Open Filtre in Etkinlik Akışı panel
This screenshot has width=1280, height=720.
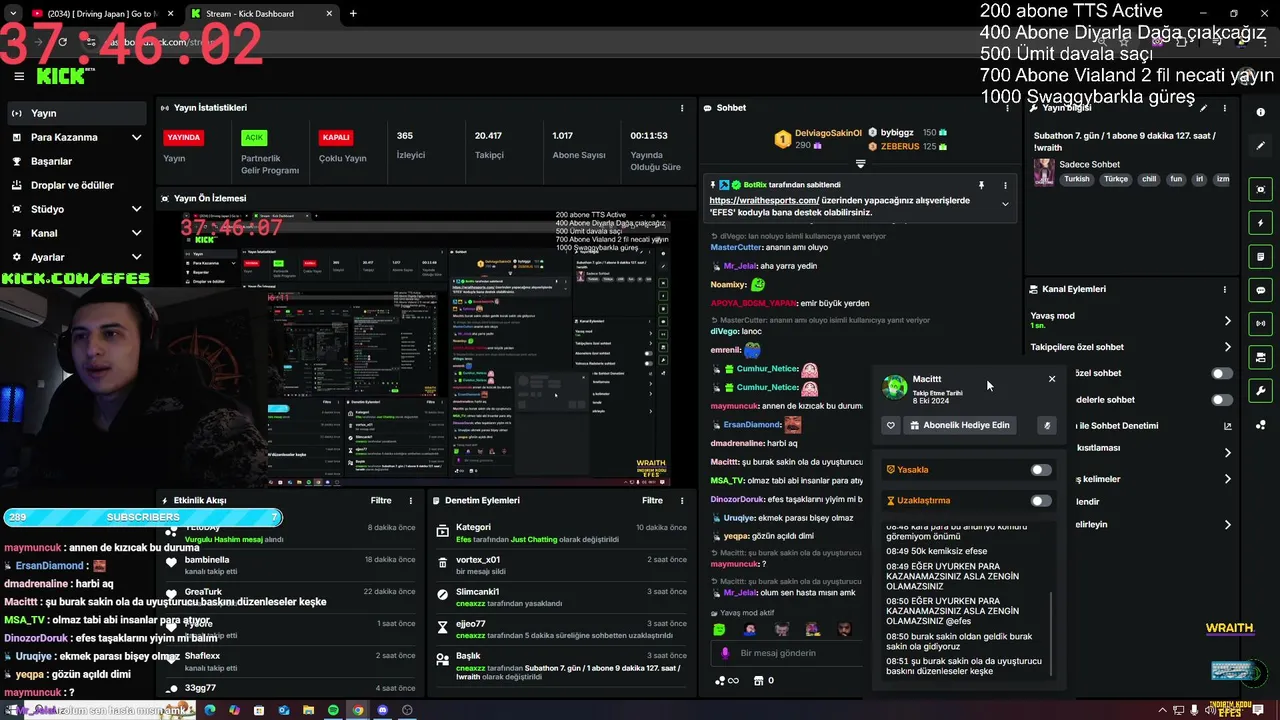point(381,500)
